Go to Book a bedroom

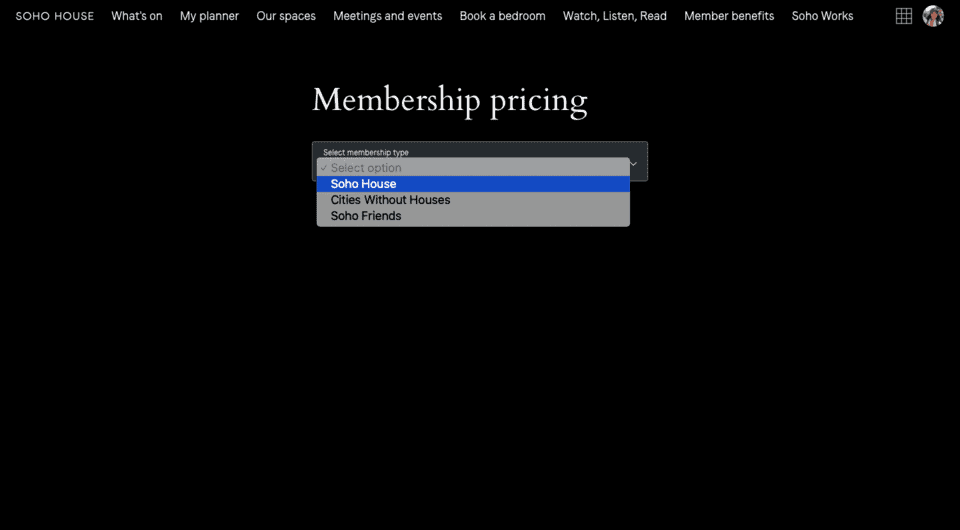coord(503,16)
